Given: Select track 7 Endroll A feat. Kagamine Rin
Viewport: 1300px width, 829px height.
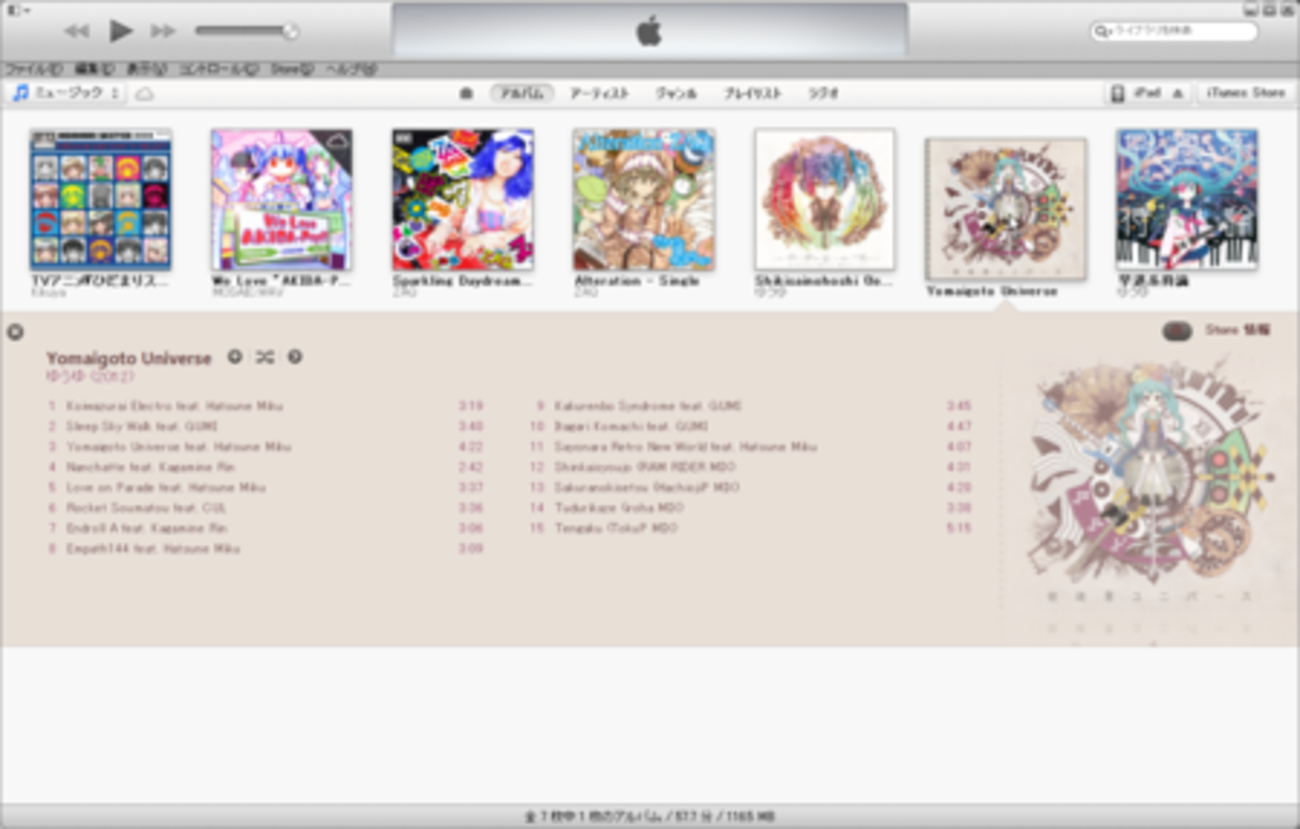Looking at the screenshot, I should [265, 528].
